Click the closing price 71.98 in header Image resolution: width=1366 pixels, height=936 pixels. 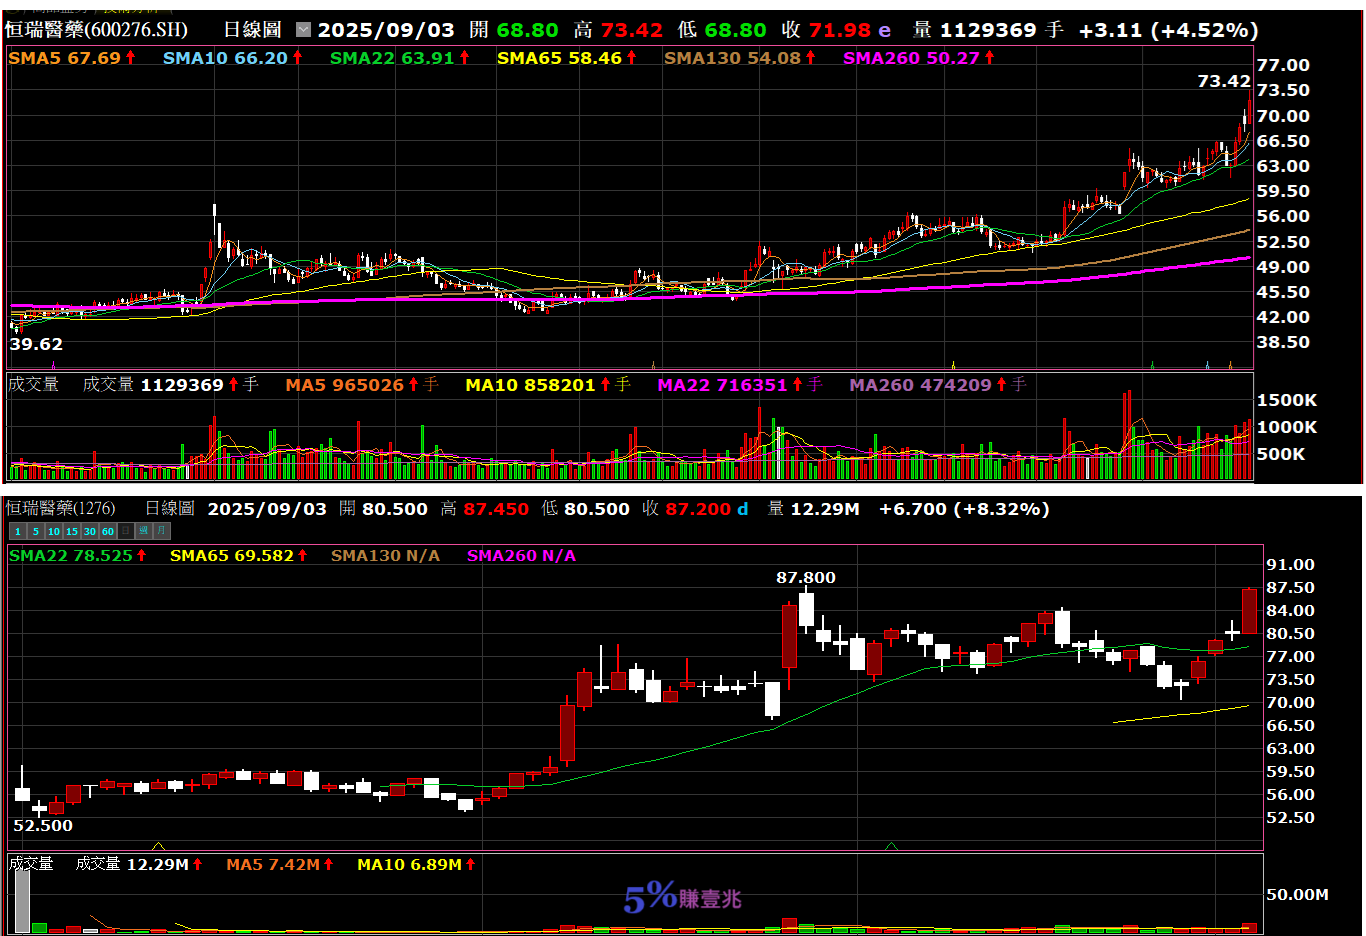point(840,30)
